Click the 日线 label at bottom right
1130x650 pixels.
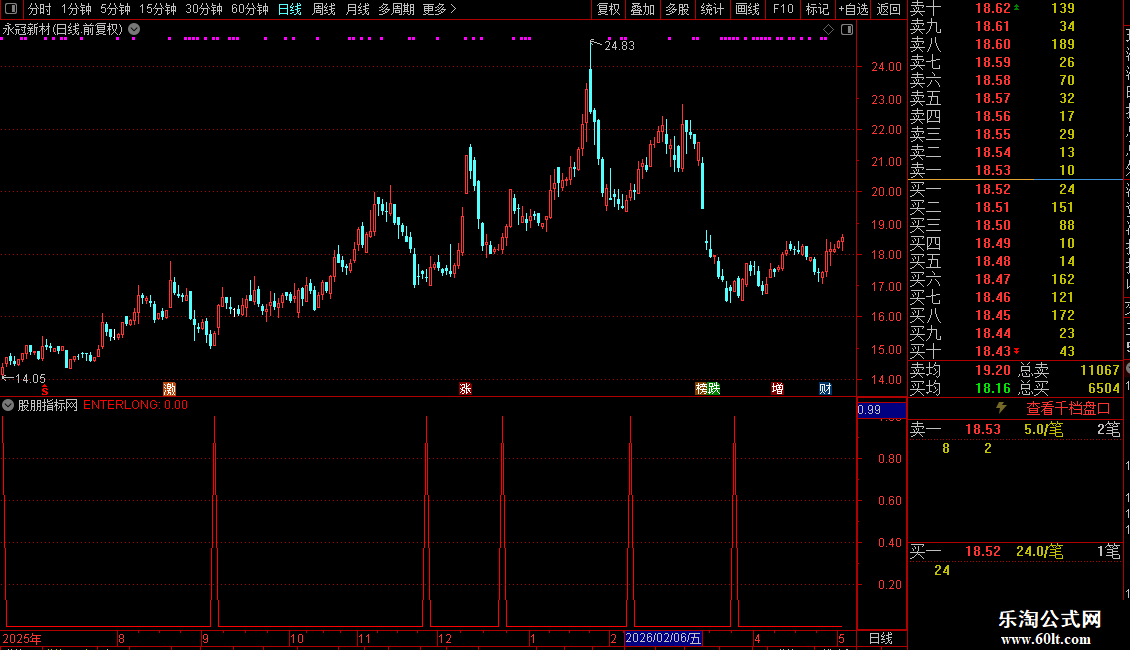point(881,638)
